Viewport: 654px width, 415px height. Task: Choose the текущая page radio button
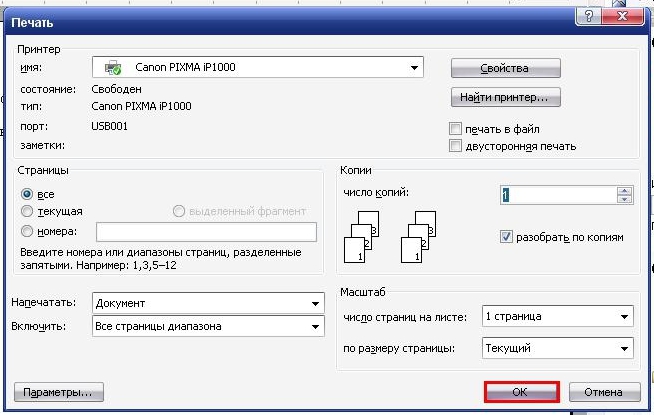pos(27,211)
